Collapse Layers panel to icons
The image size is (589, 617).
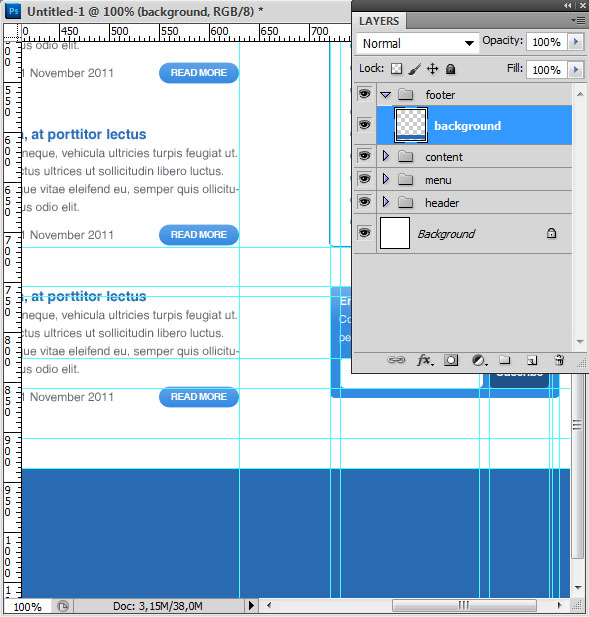[x=567, y=6]
